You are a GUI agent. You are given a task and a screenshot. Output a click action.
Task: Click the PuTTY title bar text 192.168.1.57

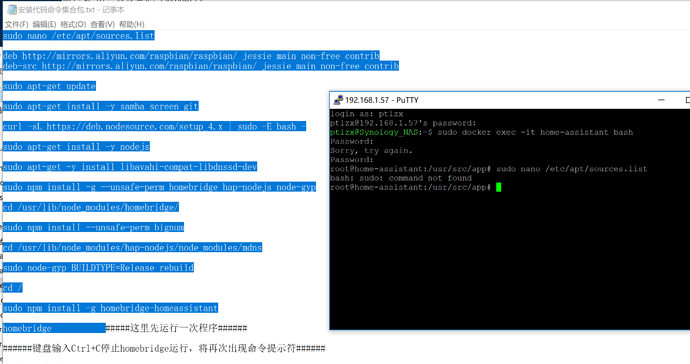click(367, 100)
